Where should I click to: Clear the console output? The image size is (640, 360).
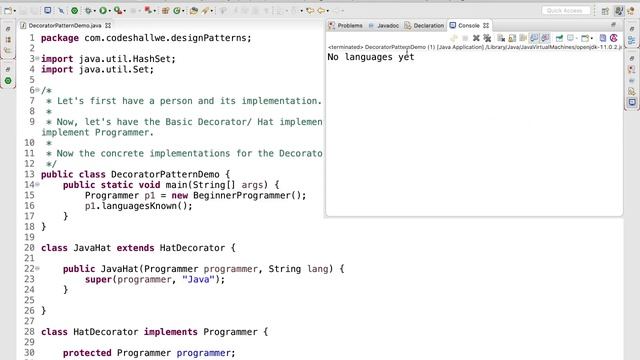click(501, 38)
